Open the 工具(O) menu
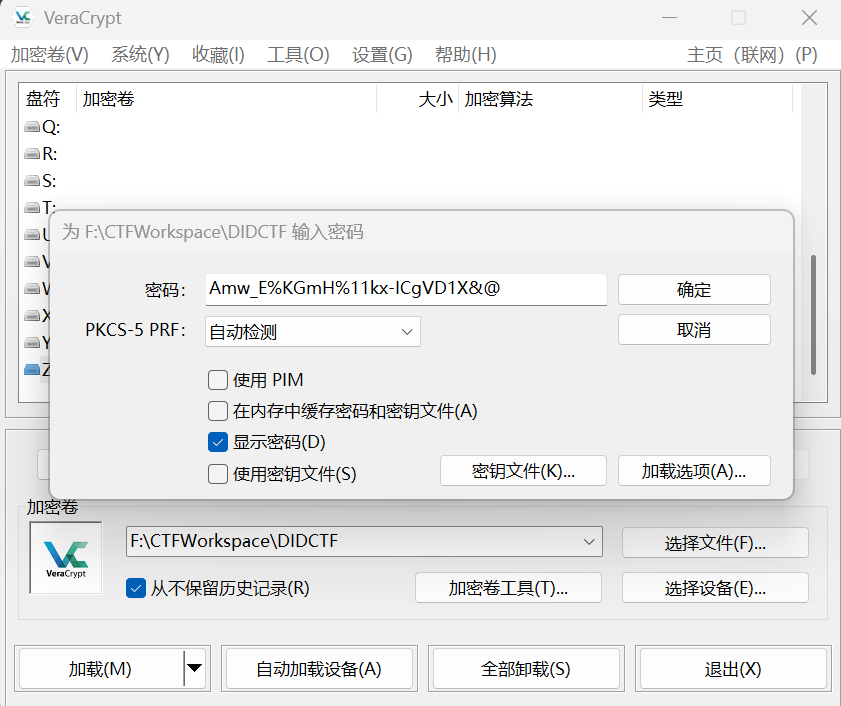 point(298,55)
